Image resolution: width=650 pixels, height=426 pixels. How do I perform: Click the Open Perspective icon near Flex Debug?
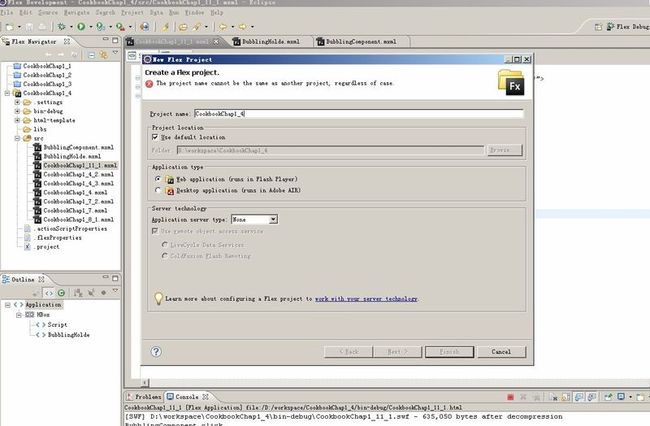click(x=598, y=27)
